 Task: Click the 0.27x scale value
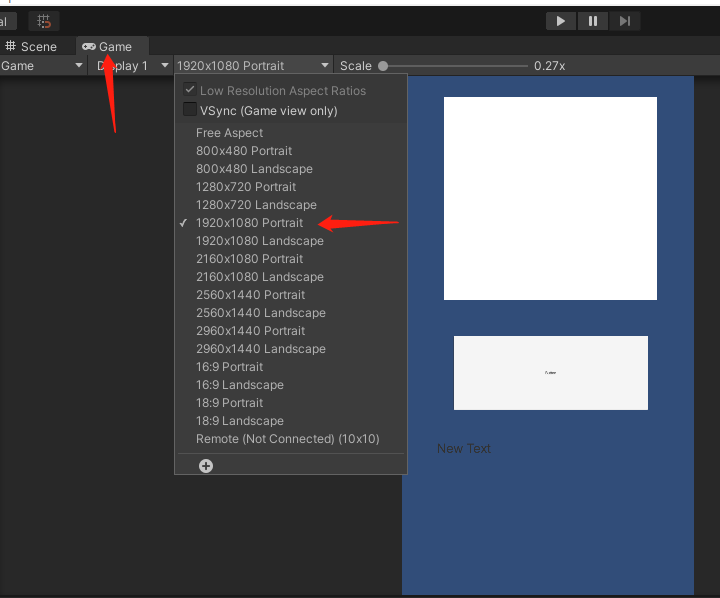pos(549,66)
